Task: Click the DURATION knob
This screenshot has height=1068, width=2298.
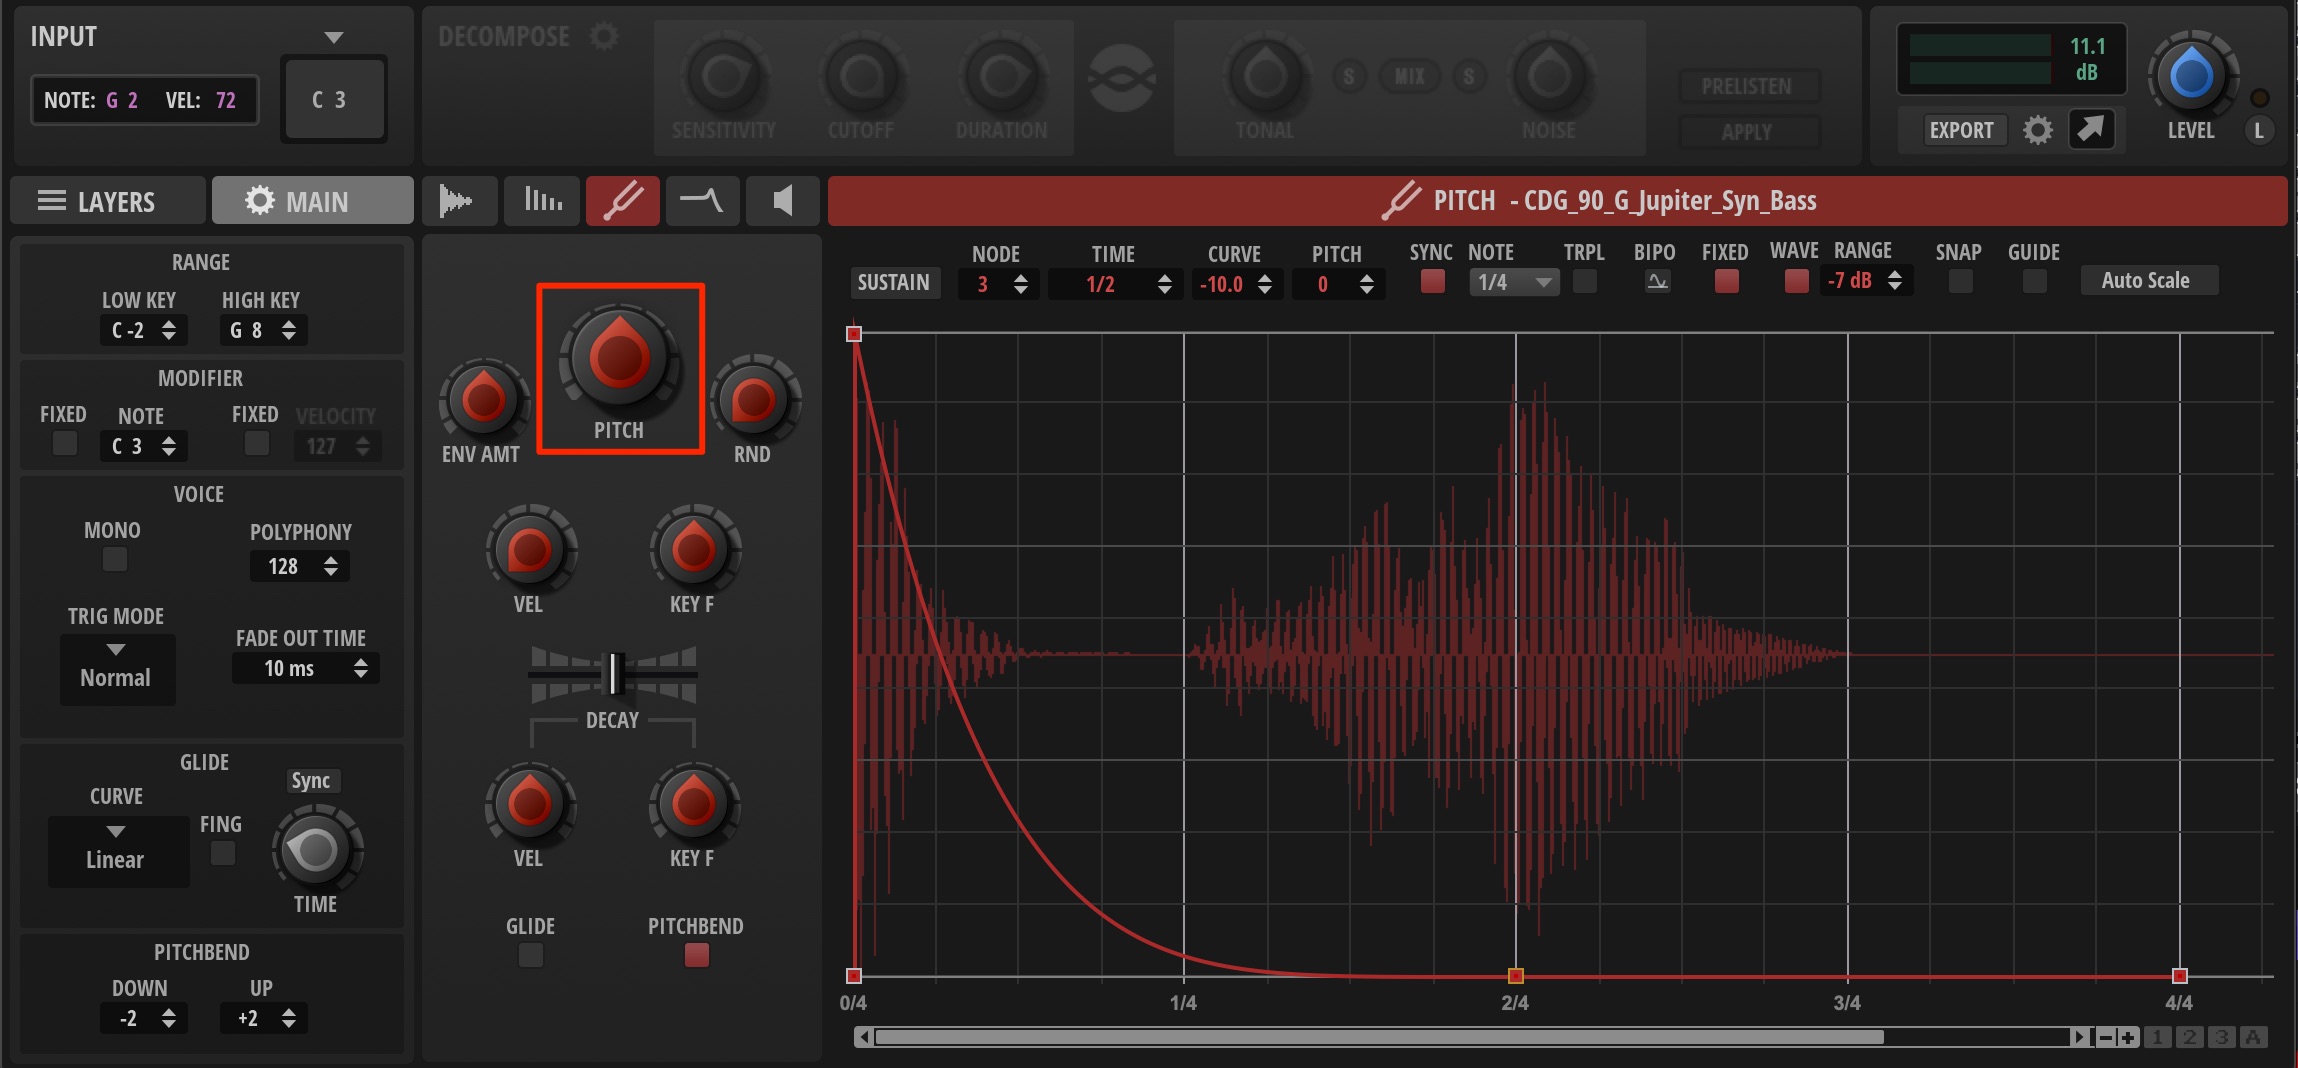Action: pos(1000,76)
